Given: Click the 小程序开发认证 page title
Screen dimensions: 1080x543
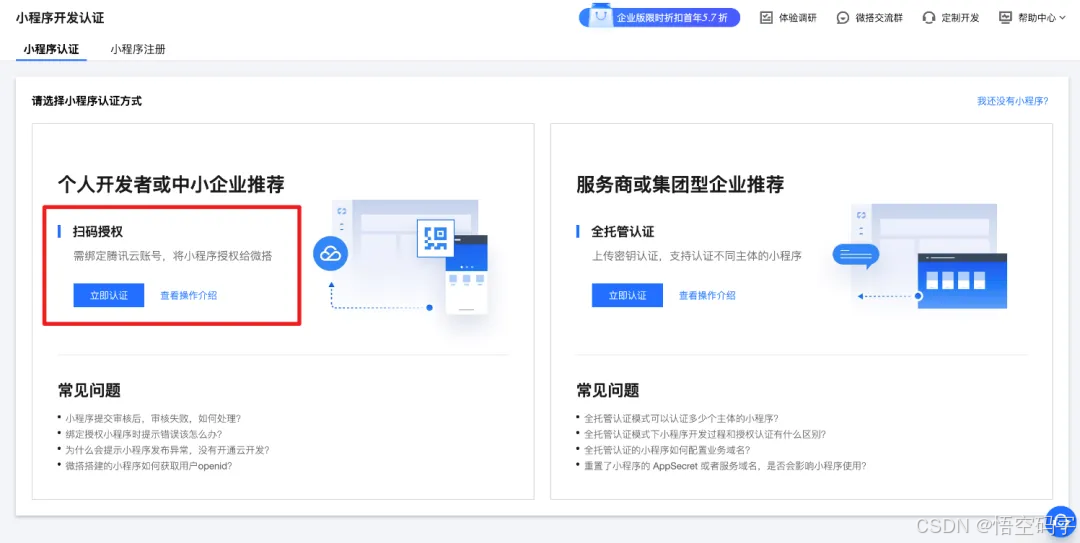Looking at the screenshot, I should tap(59, 18).
